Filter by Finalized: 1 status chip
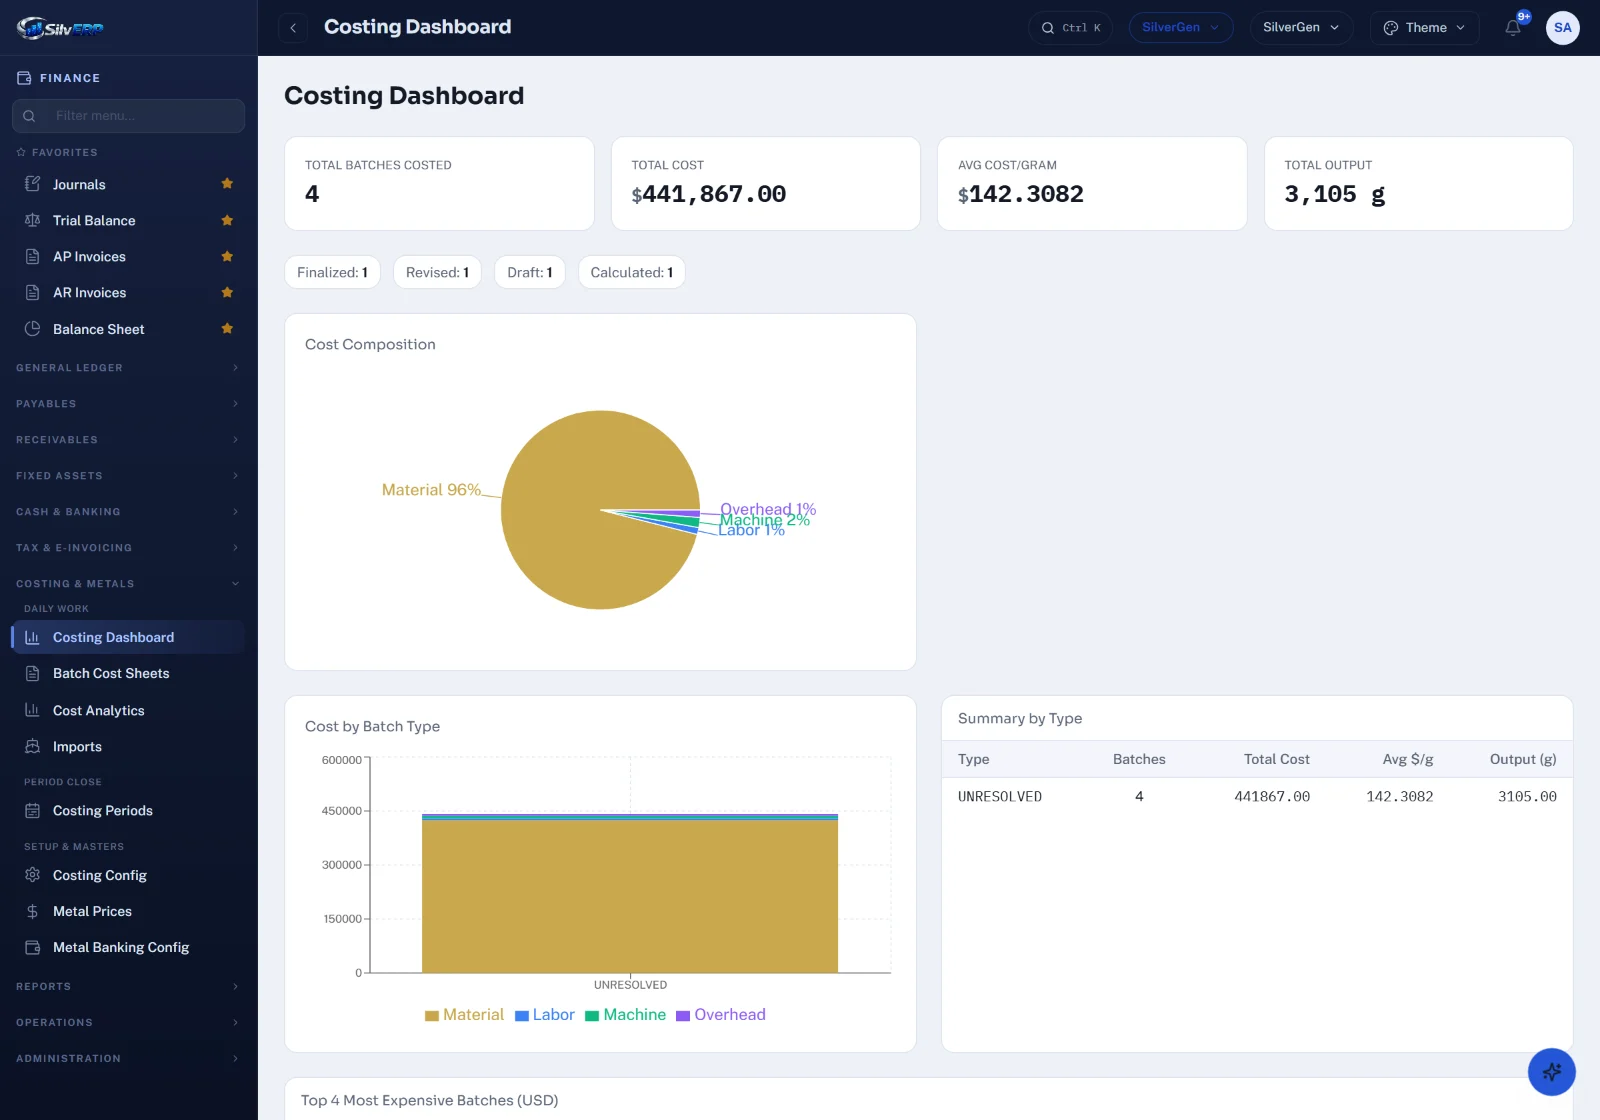This screenshot has width=1600, height=1120. [332, 272]
